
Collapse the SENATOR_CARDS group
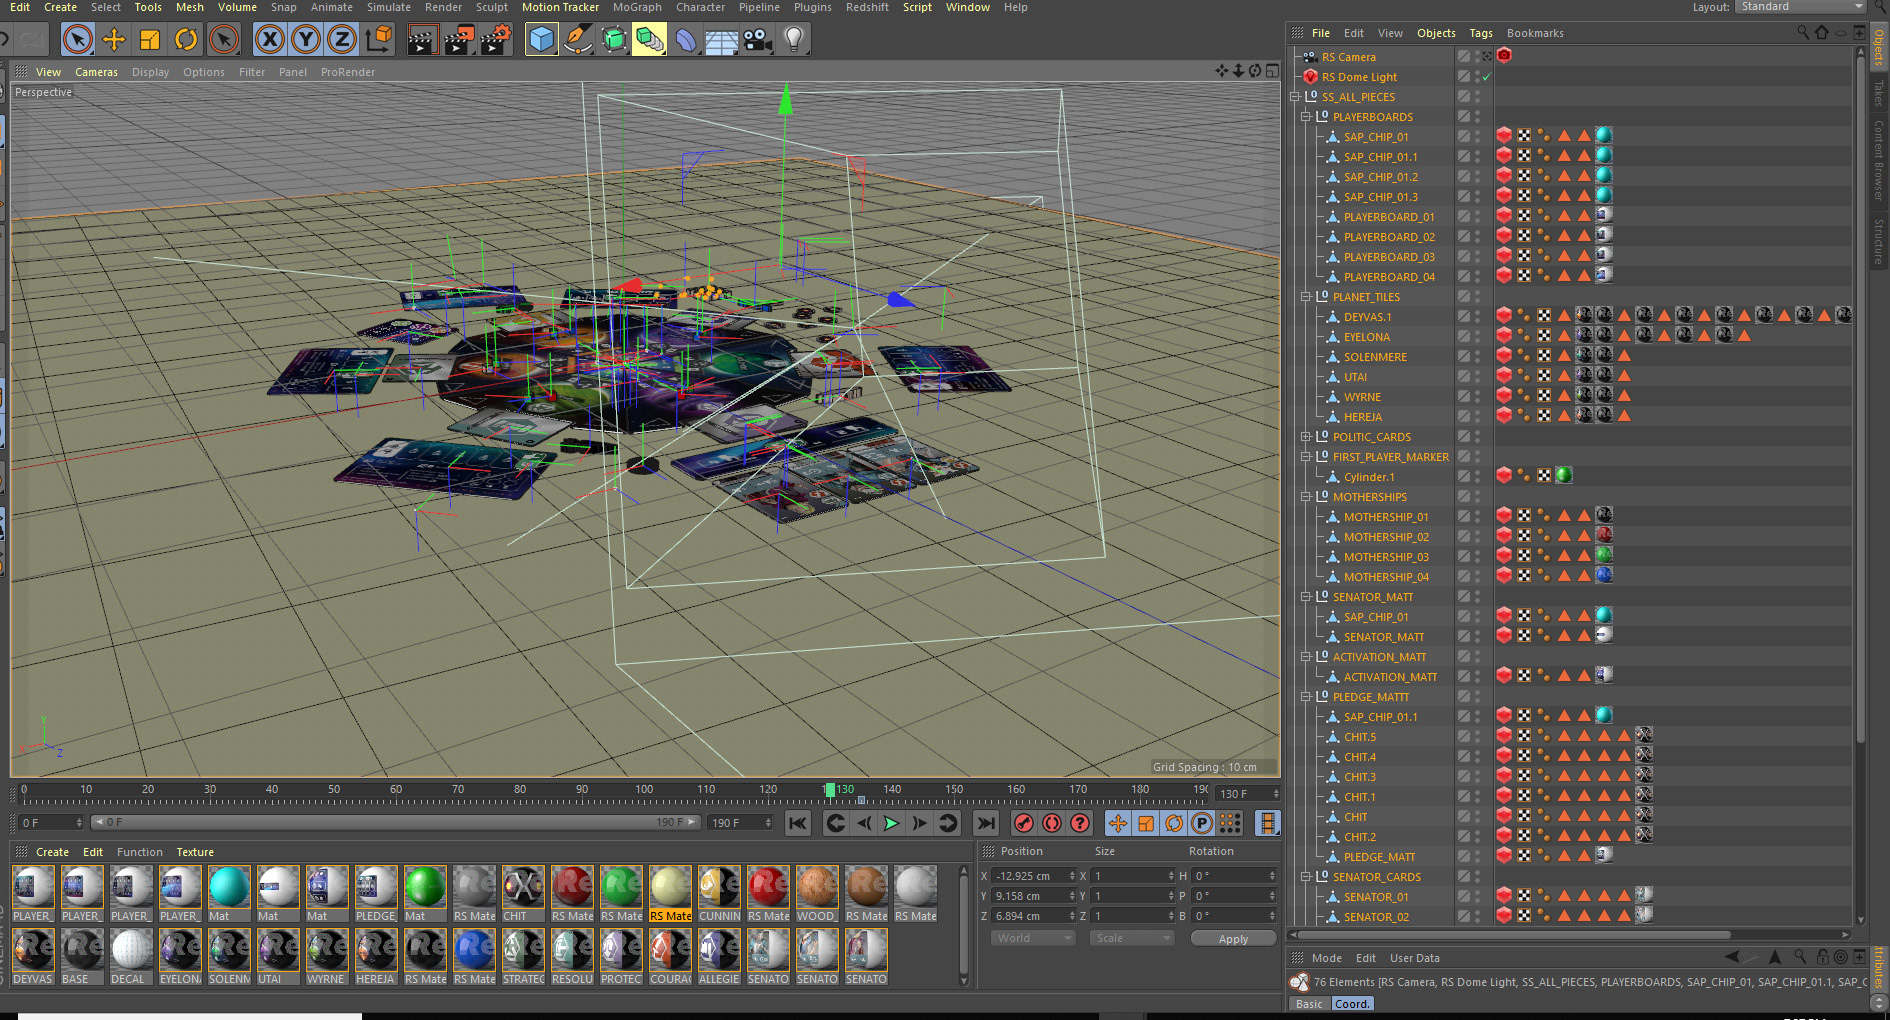[1305, 877]
